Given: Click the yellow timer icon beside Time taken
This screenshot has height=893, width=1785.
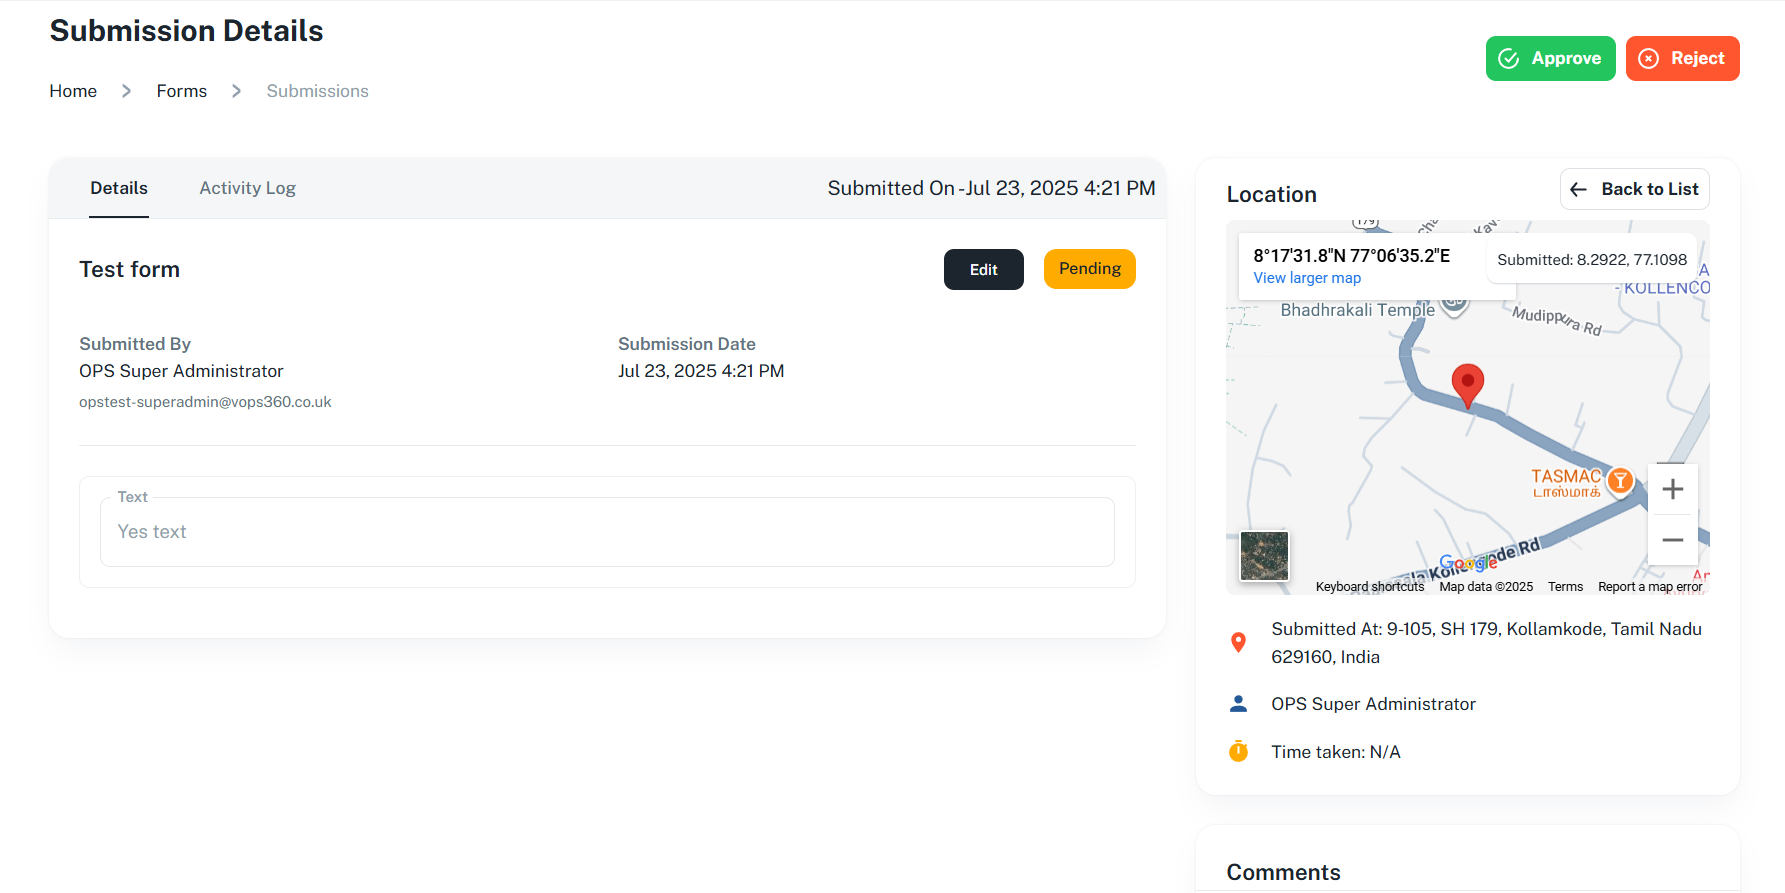Looking at the screenshot, I should click(x=1238, y=751).
